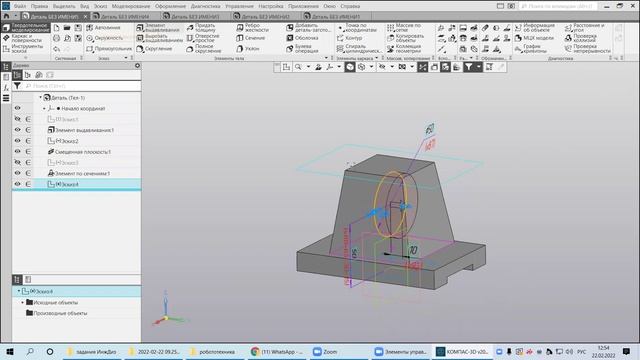Run Проверка непрерывности check
Viewport: 640px width, 360px height.
coord(588,49)
